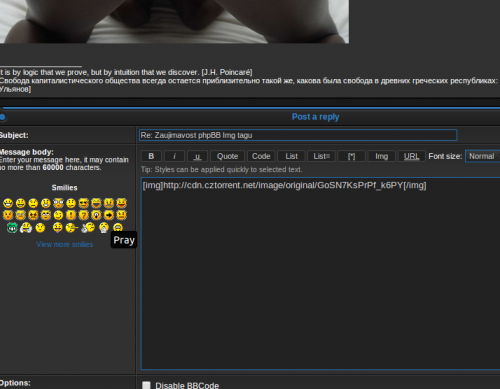Click the 'Smilies' heading label
This screenshot has height=389, width=500.
[x=64, y=188]
